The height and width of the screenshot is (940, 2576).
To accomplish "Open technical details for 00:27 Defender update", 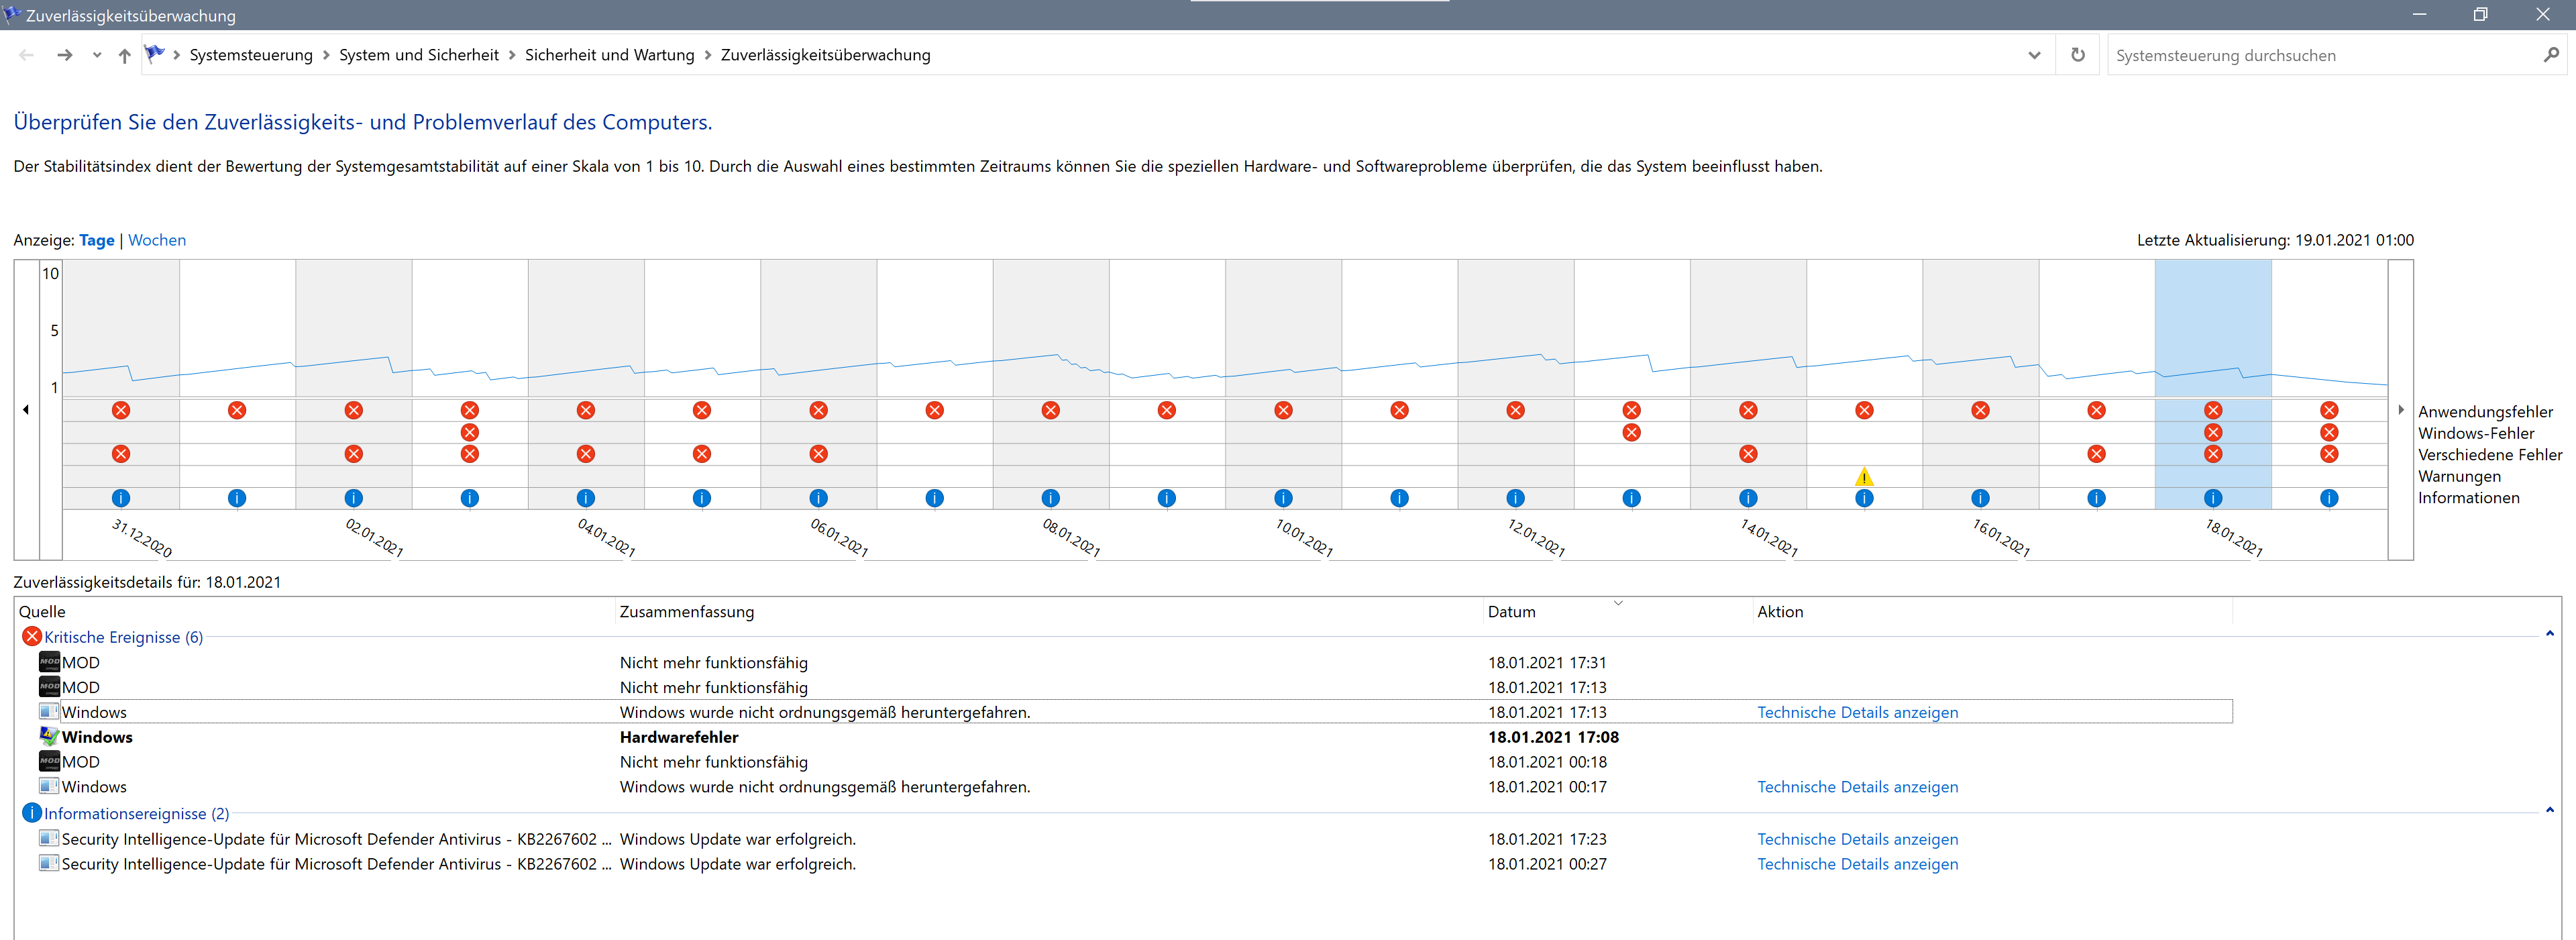I will click(x=1857, y=864).
